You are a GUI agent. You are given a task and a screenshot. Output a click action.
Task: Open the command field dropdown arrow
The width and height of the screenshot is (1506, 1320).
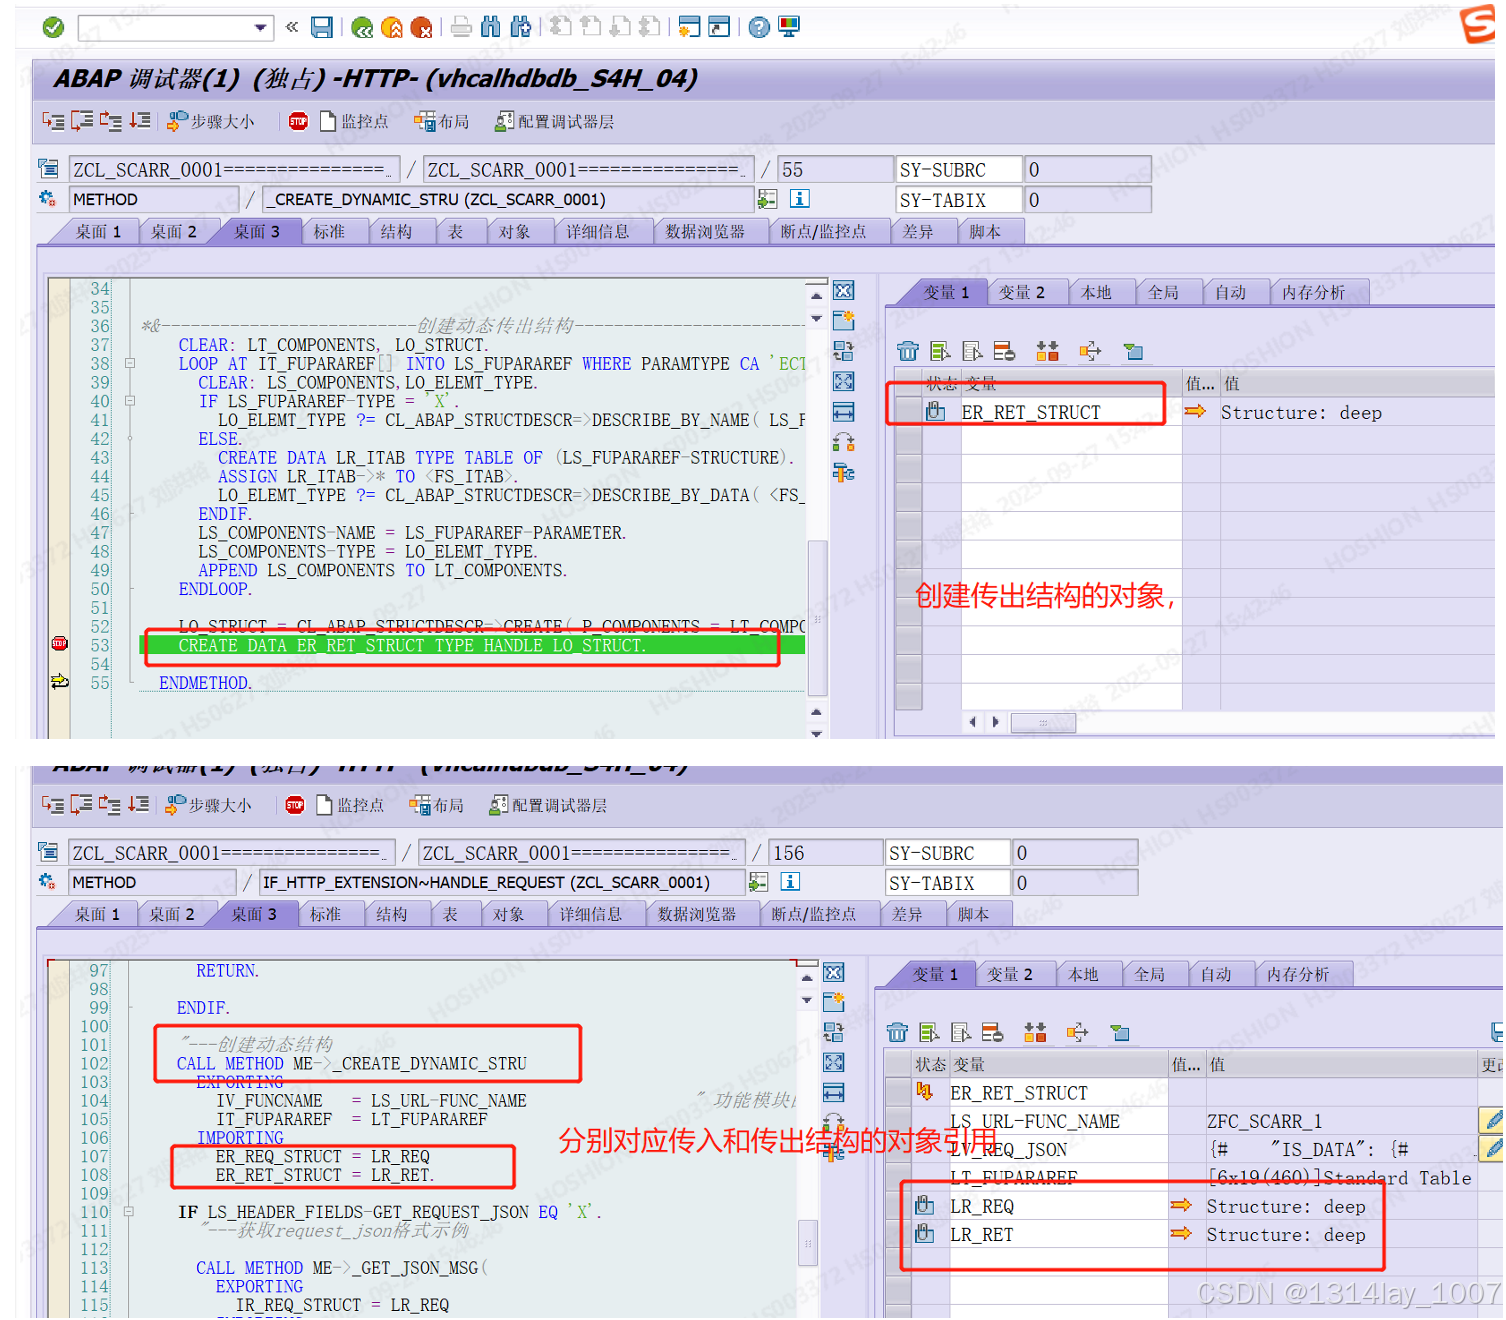pos(260,28)
